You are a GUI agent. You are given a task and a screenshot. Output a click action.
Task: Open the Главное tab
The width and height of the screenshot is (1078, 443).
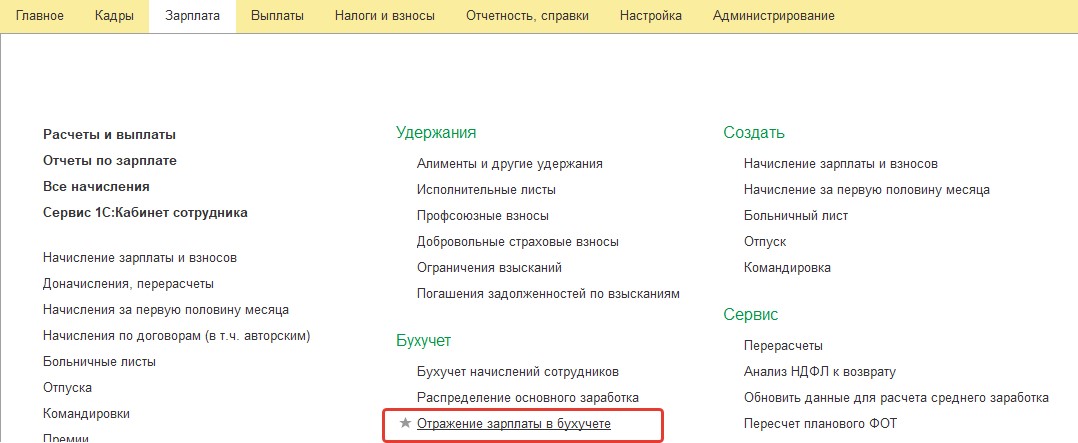pos(39,16)
